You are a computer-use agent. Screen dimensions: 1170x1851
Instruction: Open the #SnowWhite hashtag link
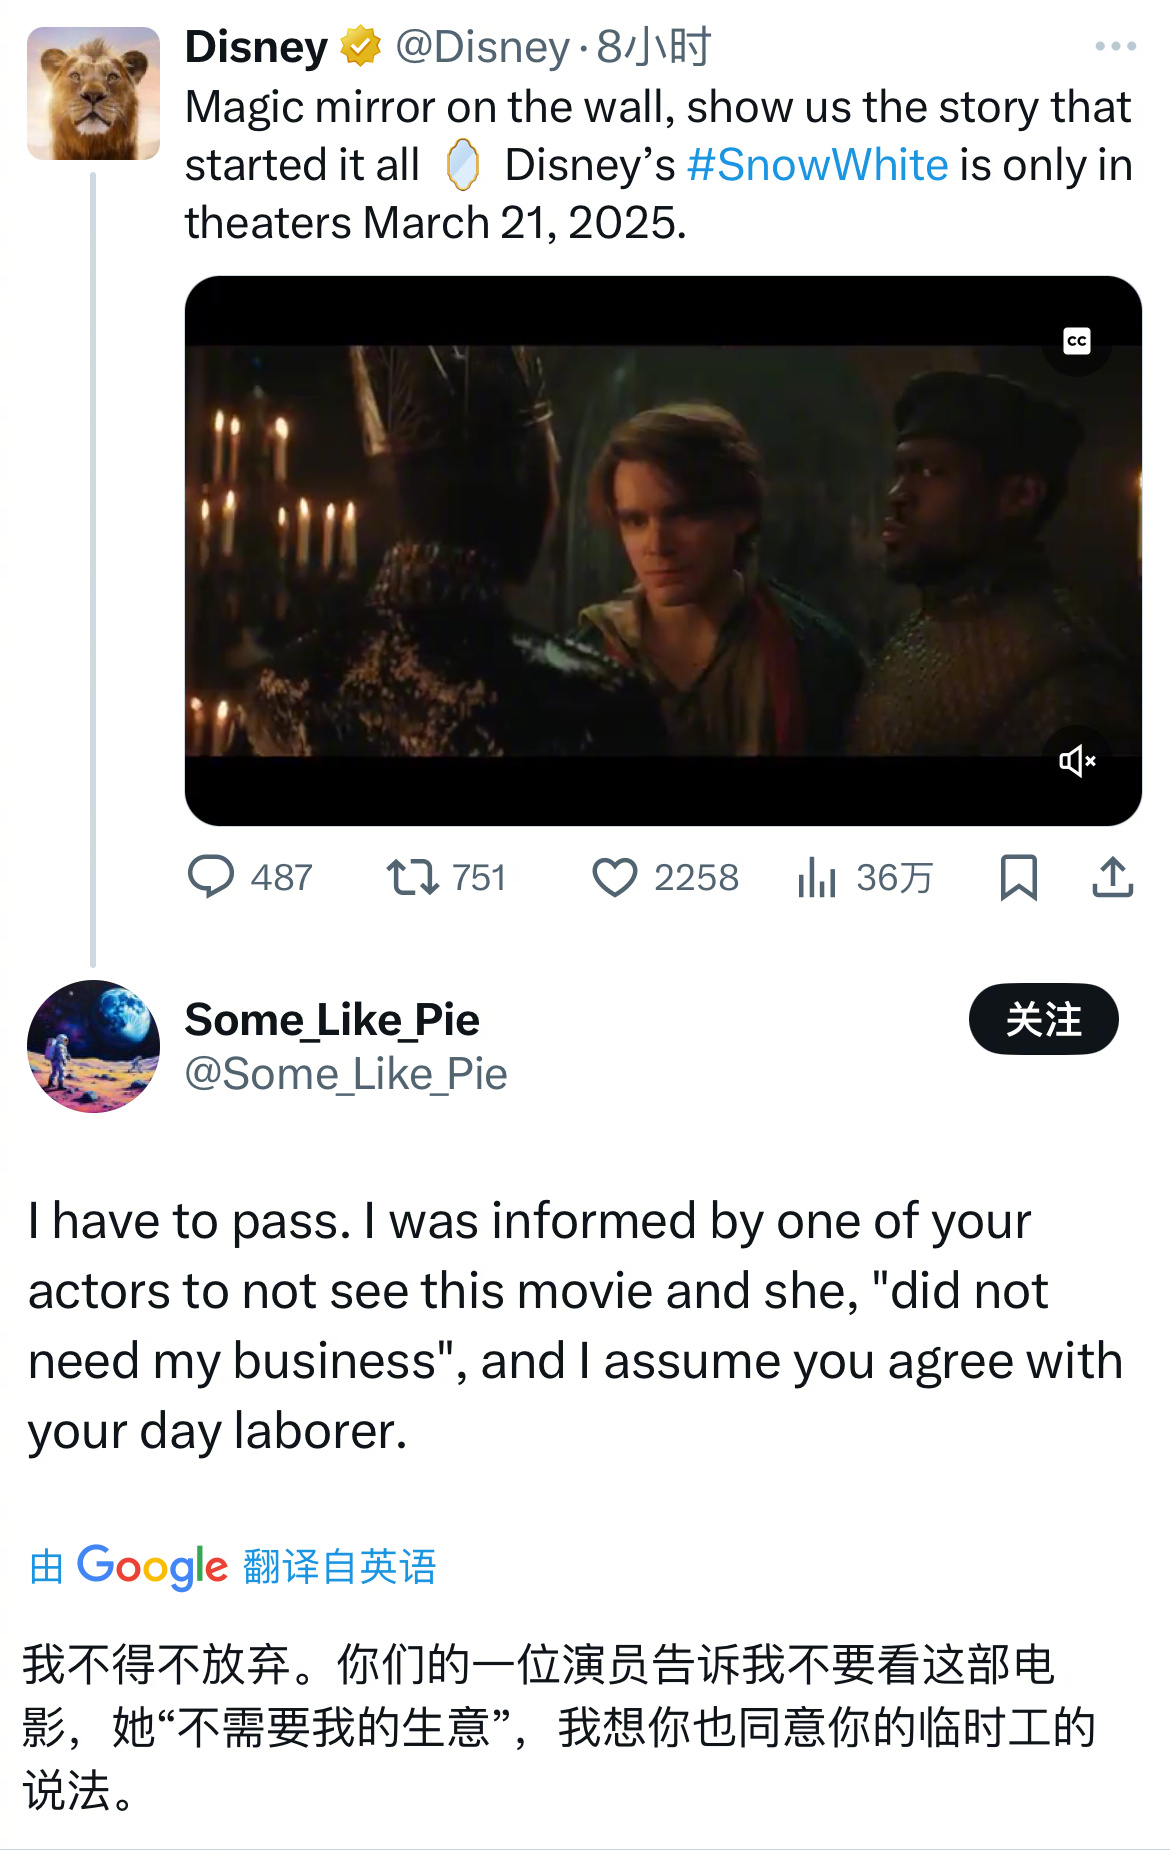817,165
